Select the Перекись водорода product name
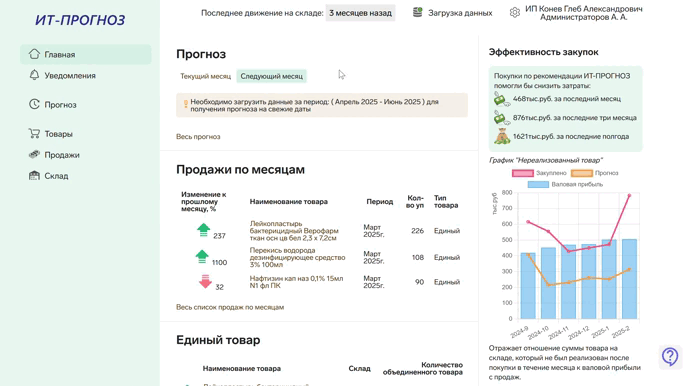The image size is (696, 386). (297, 257)
